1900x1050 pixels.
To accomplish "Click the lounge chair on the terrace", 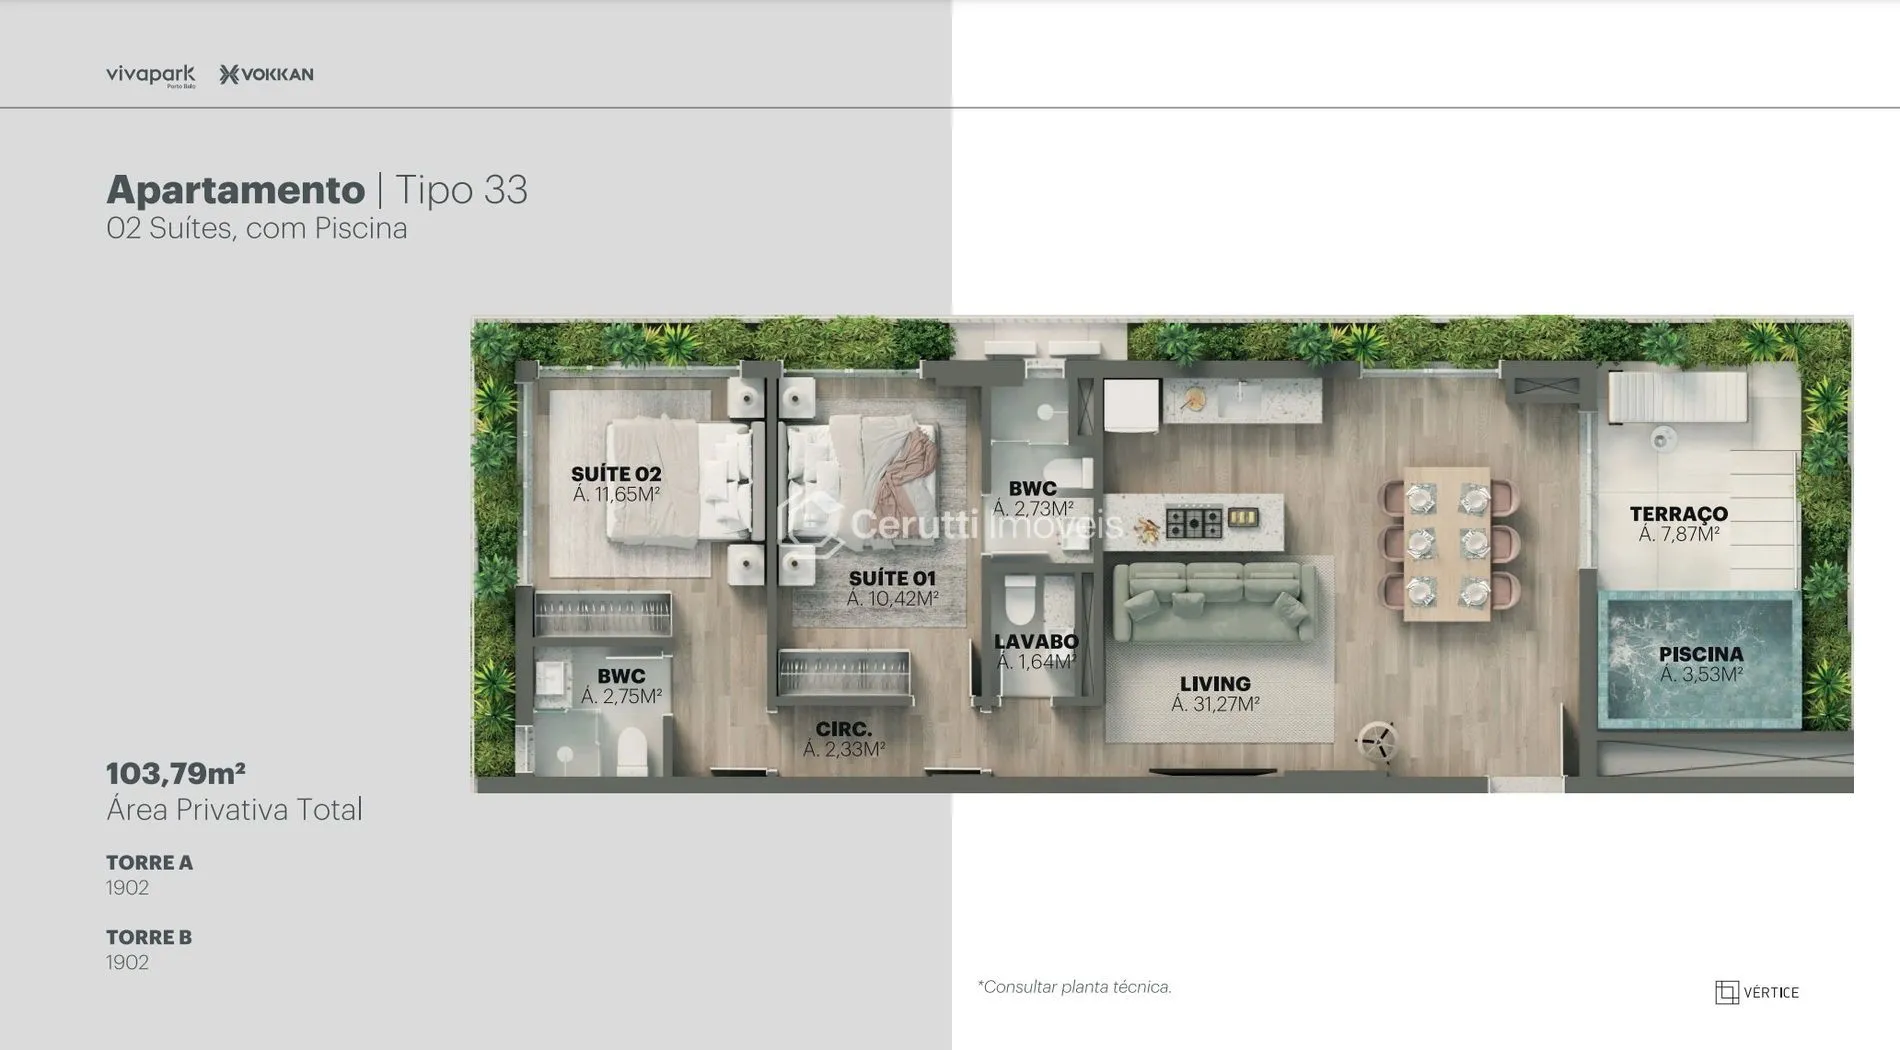I will point(1677,398).
